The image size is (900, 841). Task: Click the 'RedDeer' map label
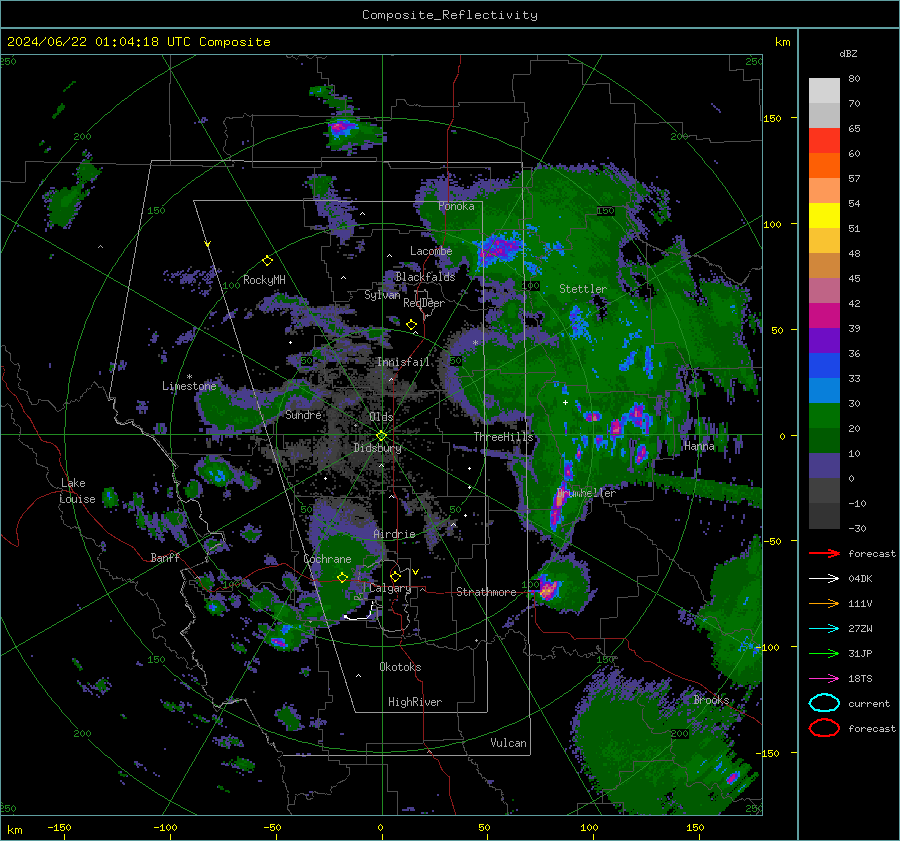(424, 303)
